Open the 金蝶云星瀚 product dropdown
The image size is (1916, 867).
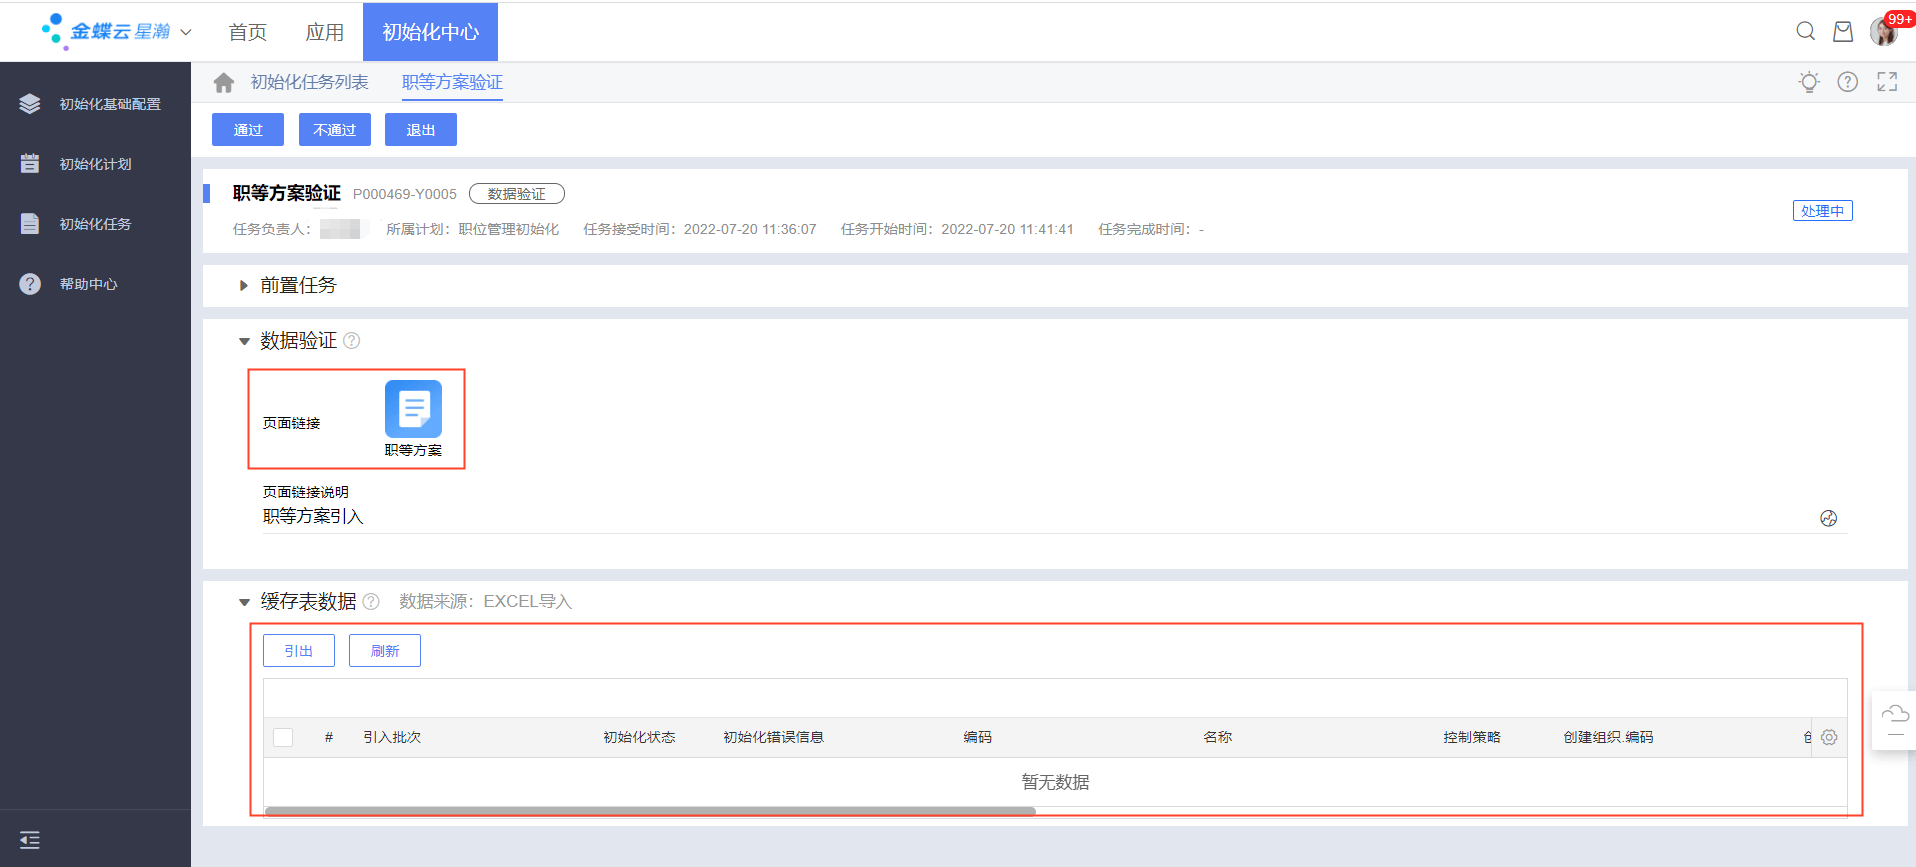185,32
